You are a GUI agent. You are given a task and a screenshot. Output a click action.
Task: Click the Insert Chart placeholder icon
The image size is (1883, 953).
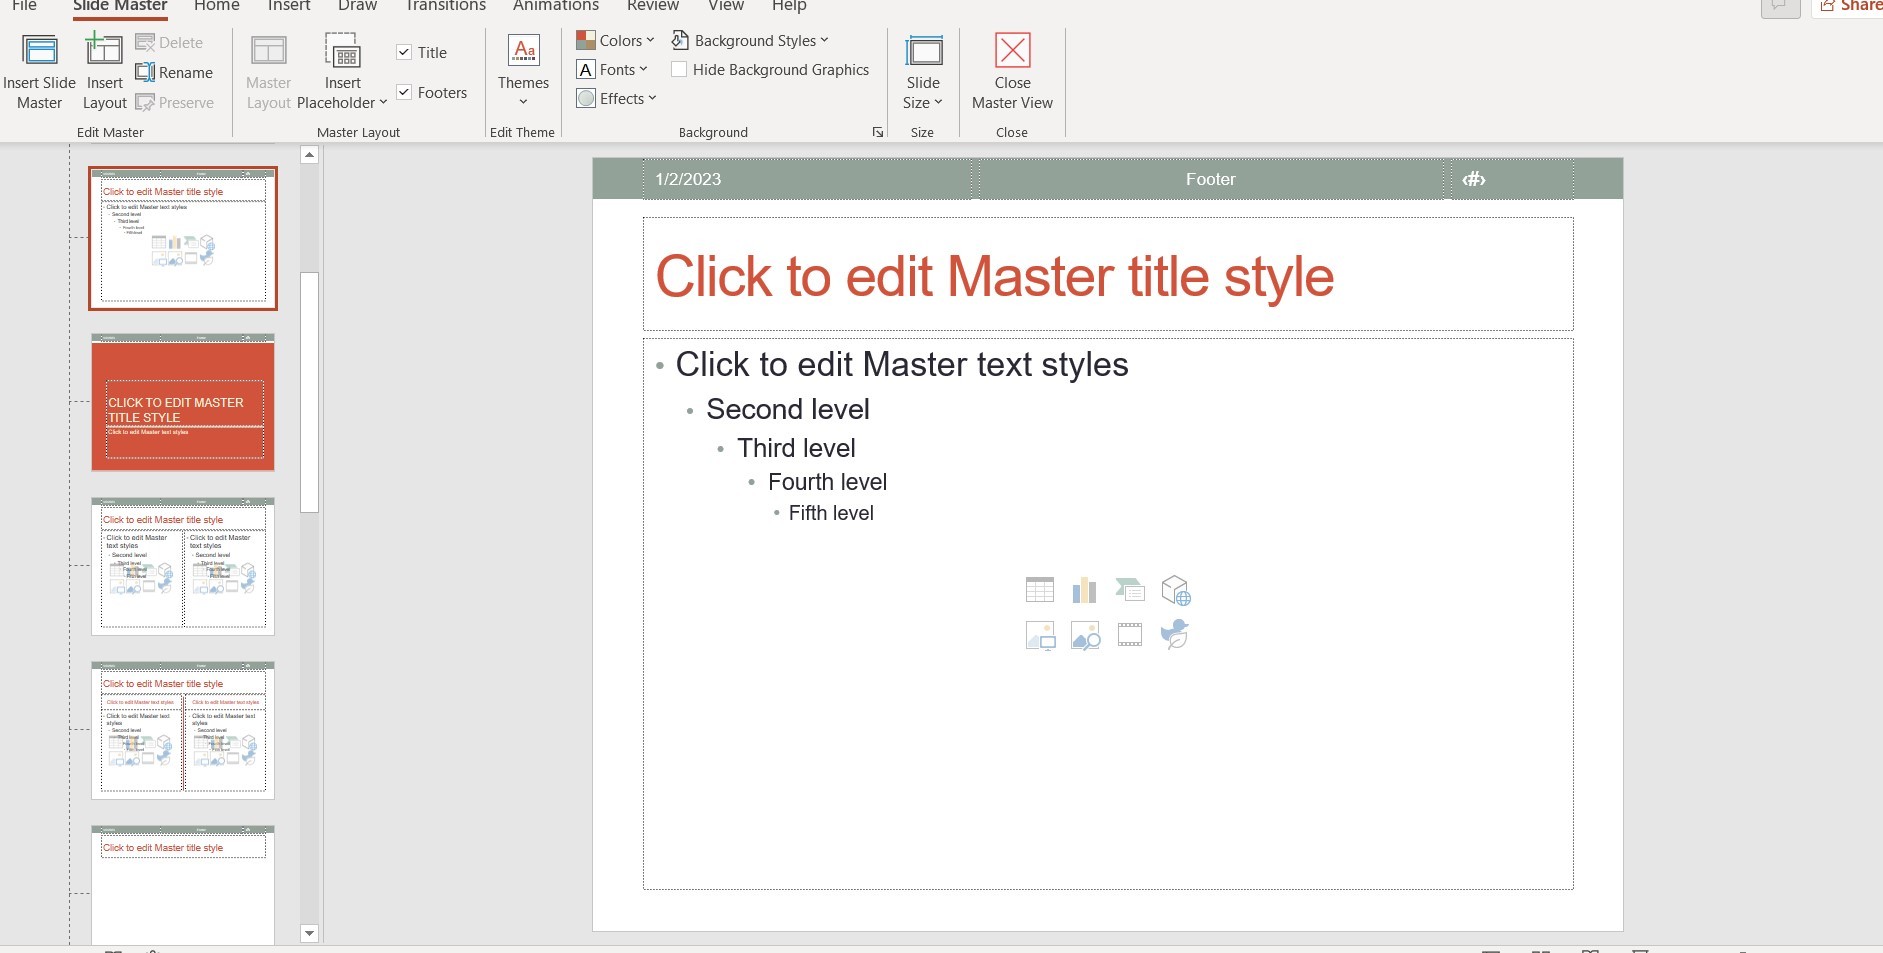click(1084, 590)
